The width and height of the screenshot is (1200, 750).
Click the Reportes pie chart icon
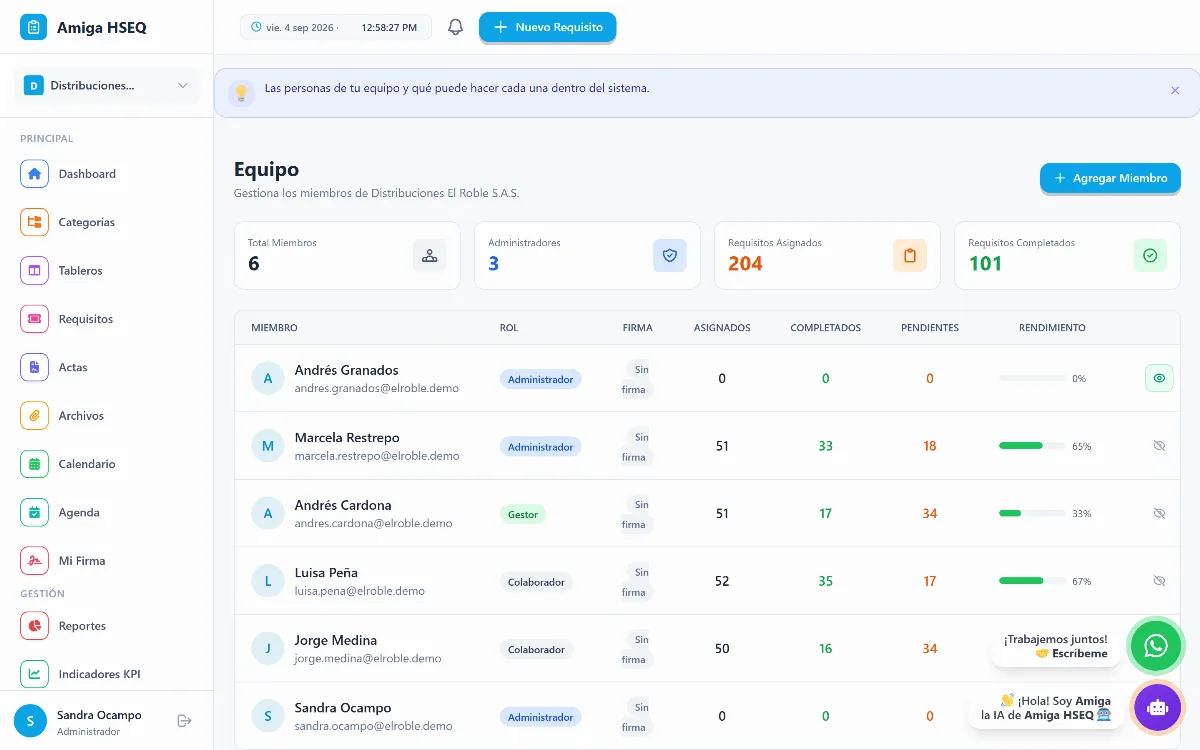(x=34, y=626)
